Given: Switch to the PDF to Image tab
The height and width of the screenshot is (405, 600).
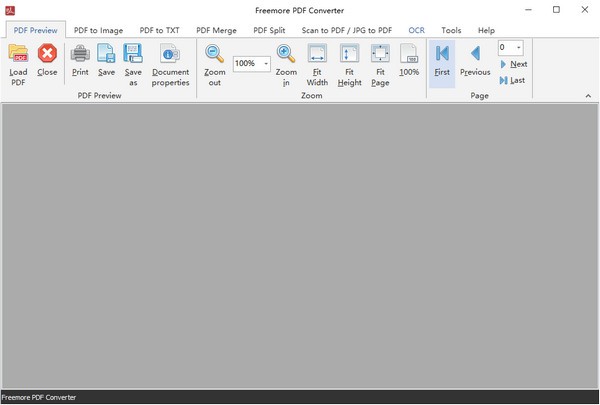Looking at the screenshot, I should [98, 30].
